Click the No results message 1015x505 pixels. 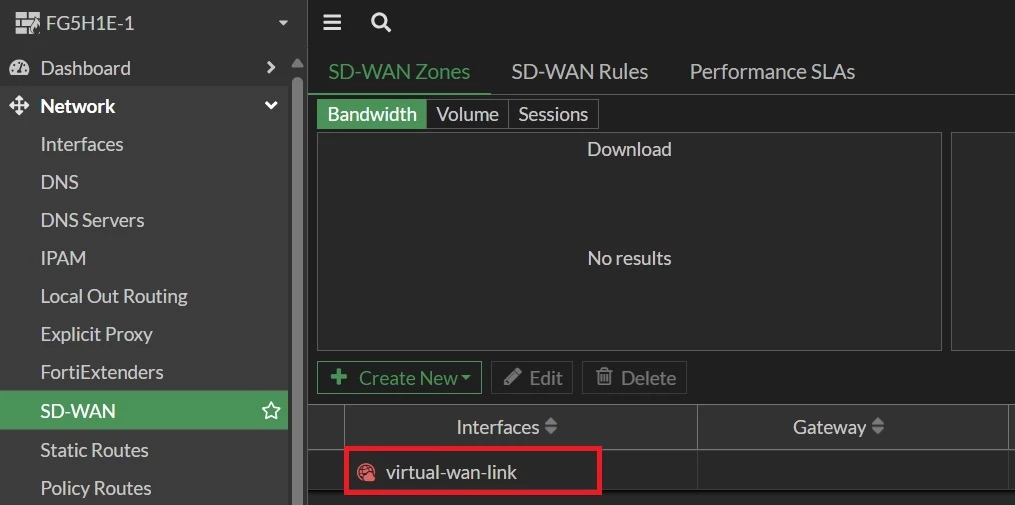click(x=629, y=258)
